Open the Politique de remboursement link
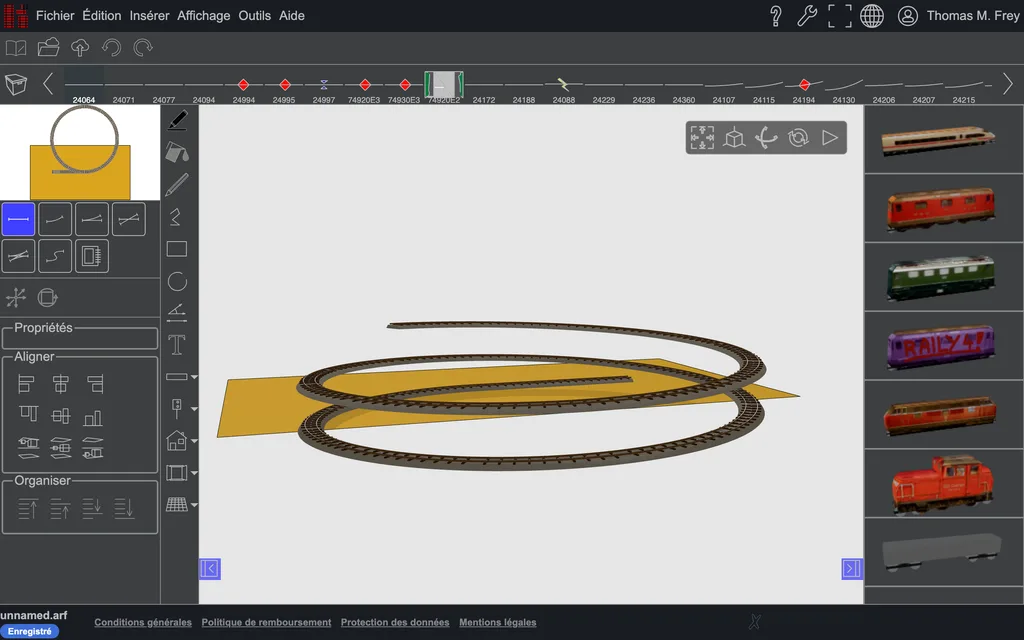Screen dimensions: 1024x640 coord(266,622)
